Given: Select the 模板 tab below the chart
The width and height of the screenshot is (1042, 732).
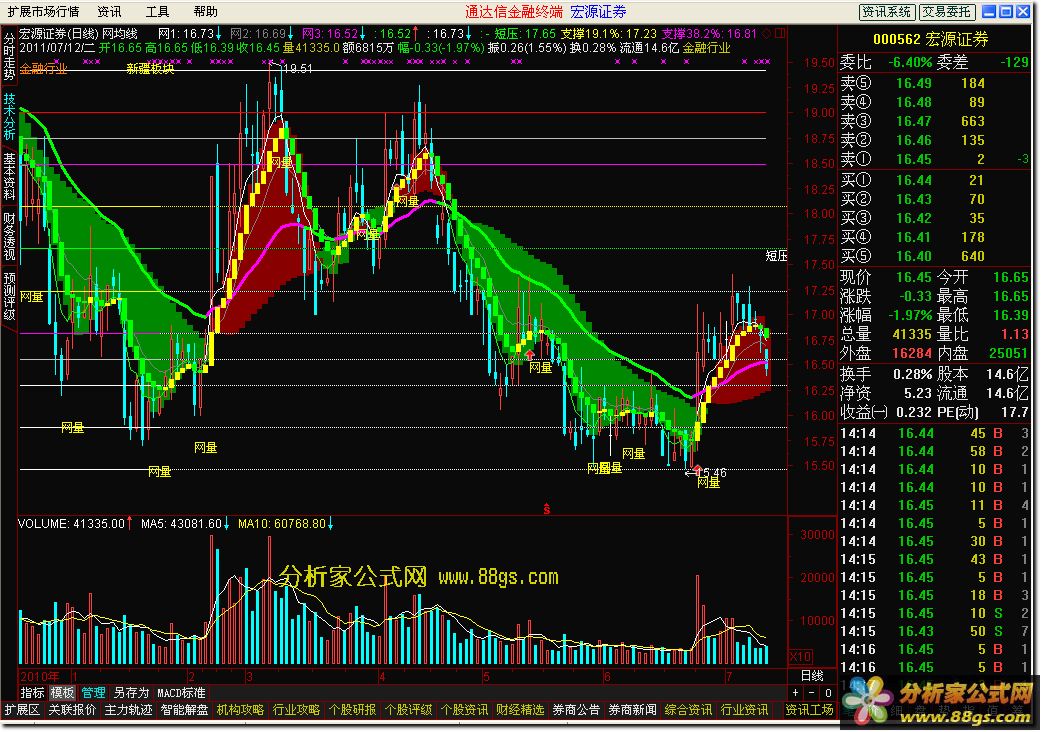Looking at the screenshot, I should [x=62, y=693].
